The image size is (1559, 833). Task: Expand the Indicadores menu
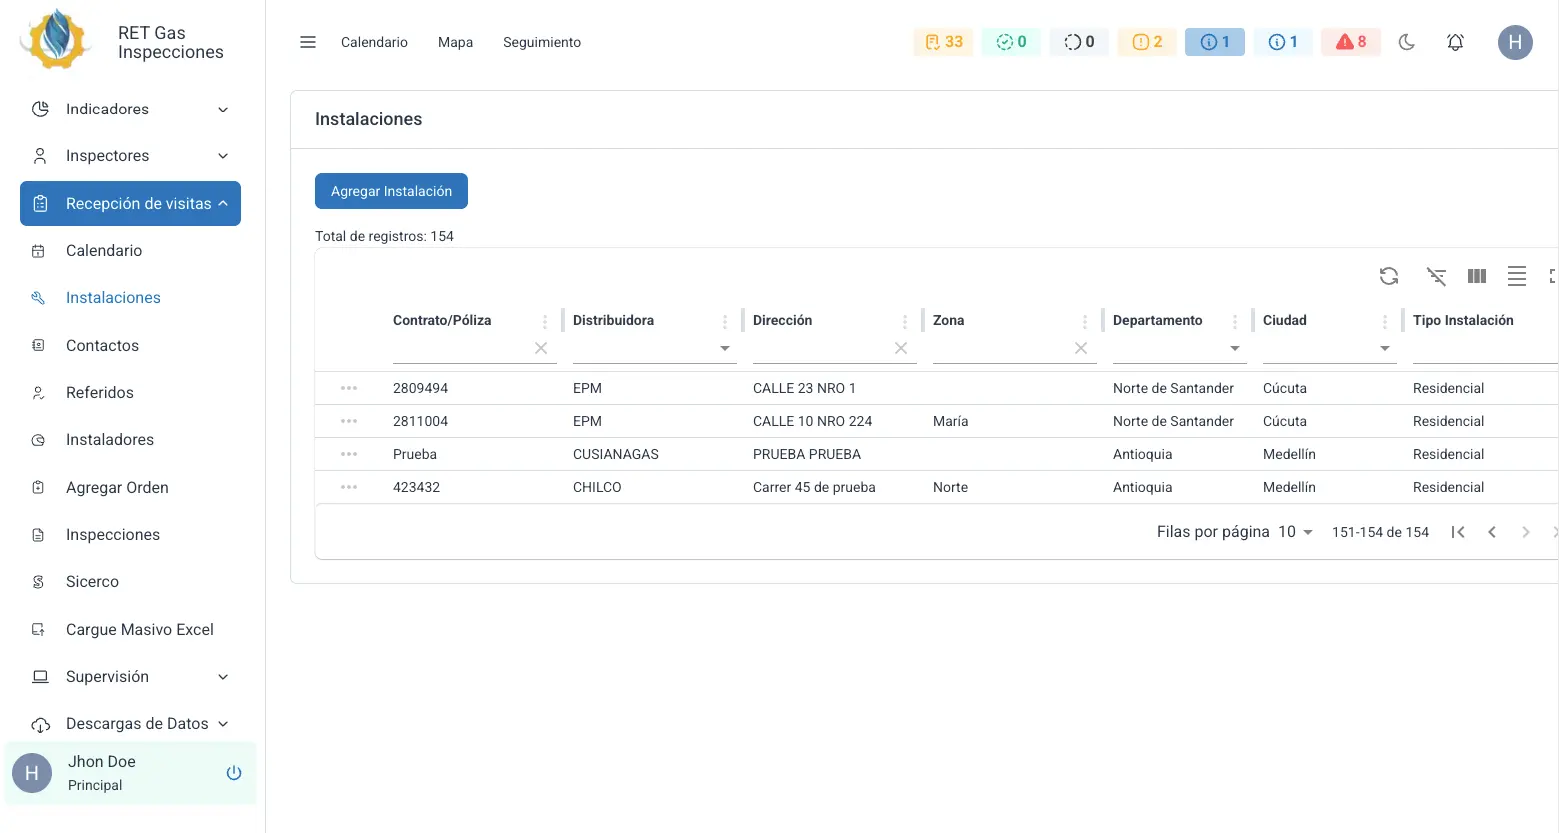pyautogui.click(x=130, y=109)
